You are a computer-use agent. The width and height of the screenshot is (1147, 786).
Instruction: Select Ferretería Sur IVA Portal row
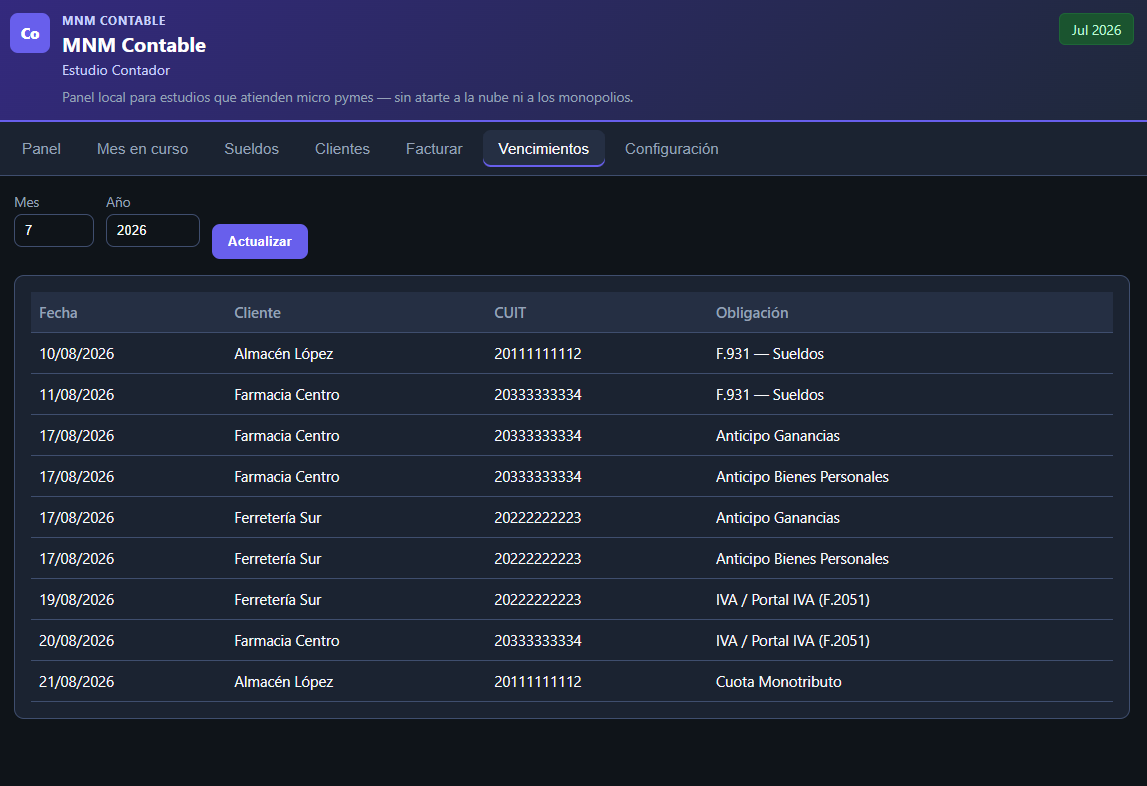(572, 599)
